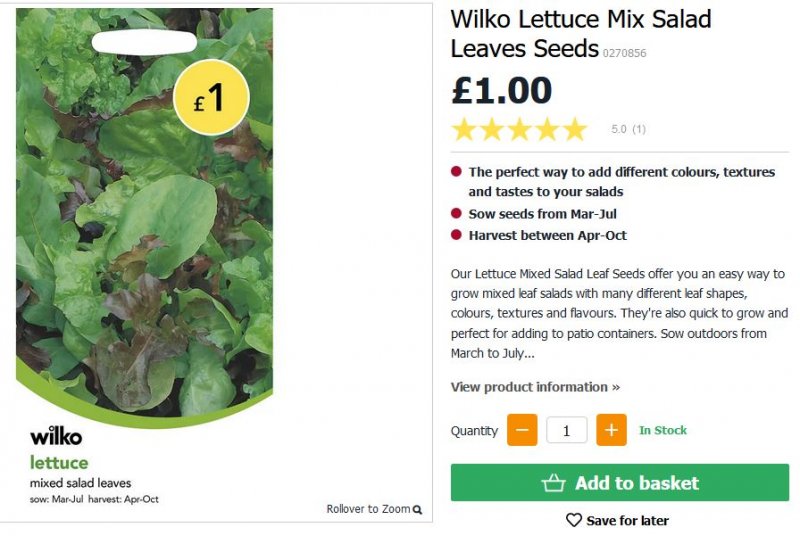This screenshot has height=536, width=800.
Task: Click the minus quantity button
Action: click(x=522, y=430)
